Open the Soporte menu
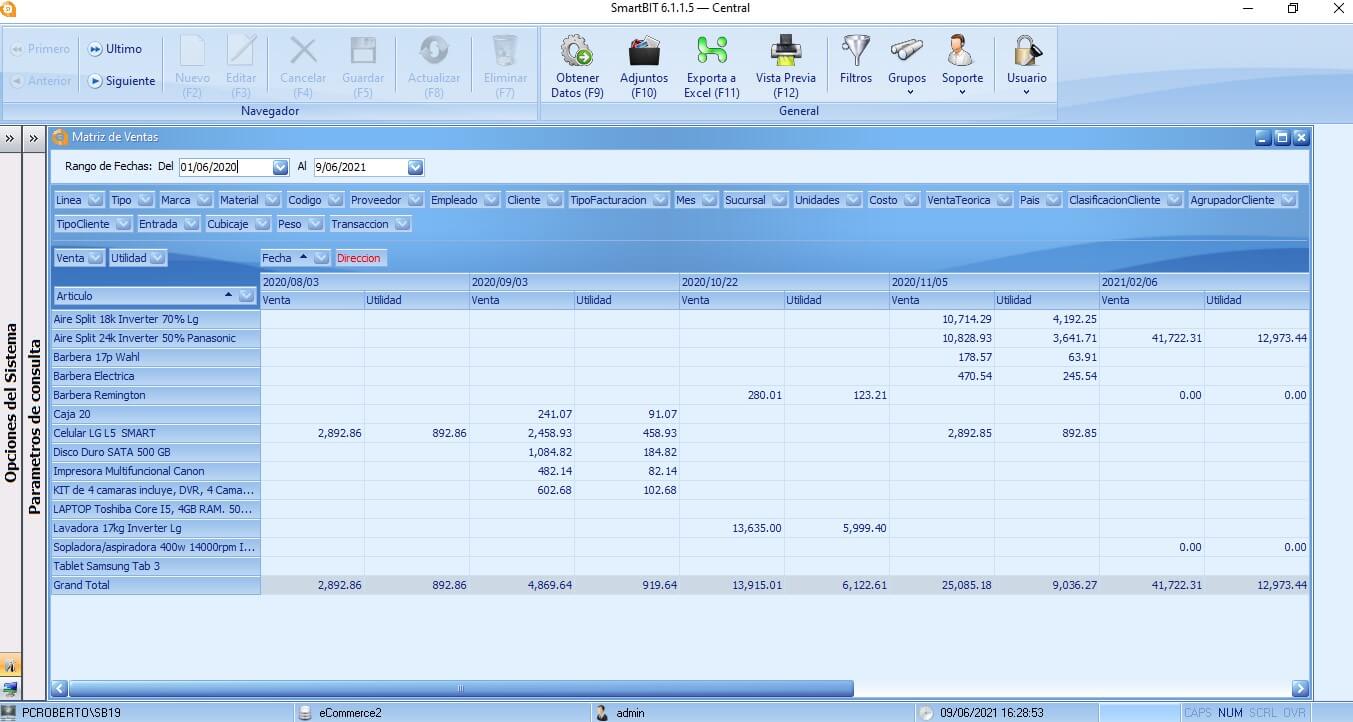 click(962, 65)
